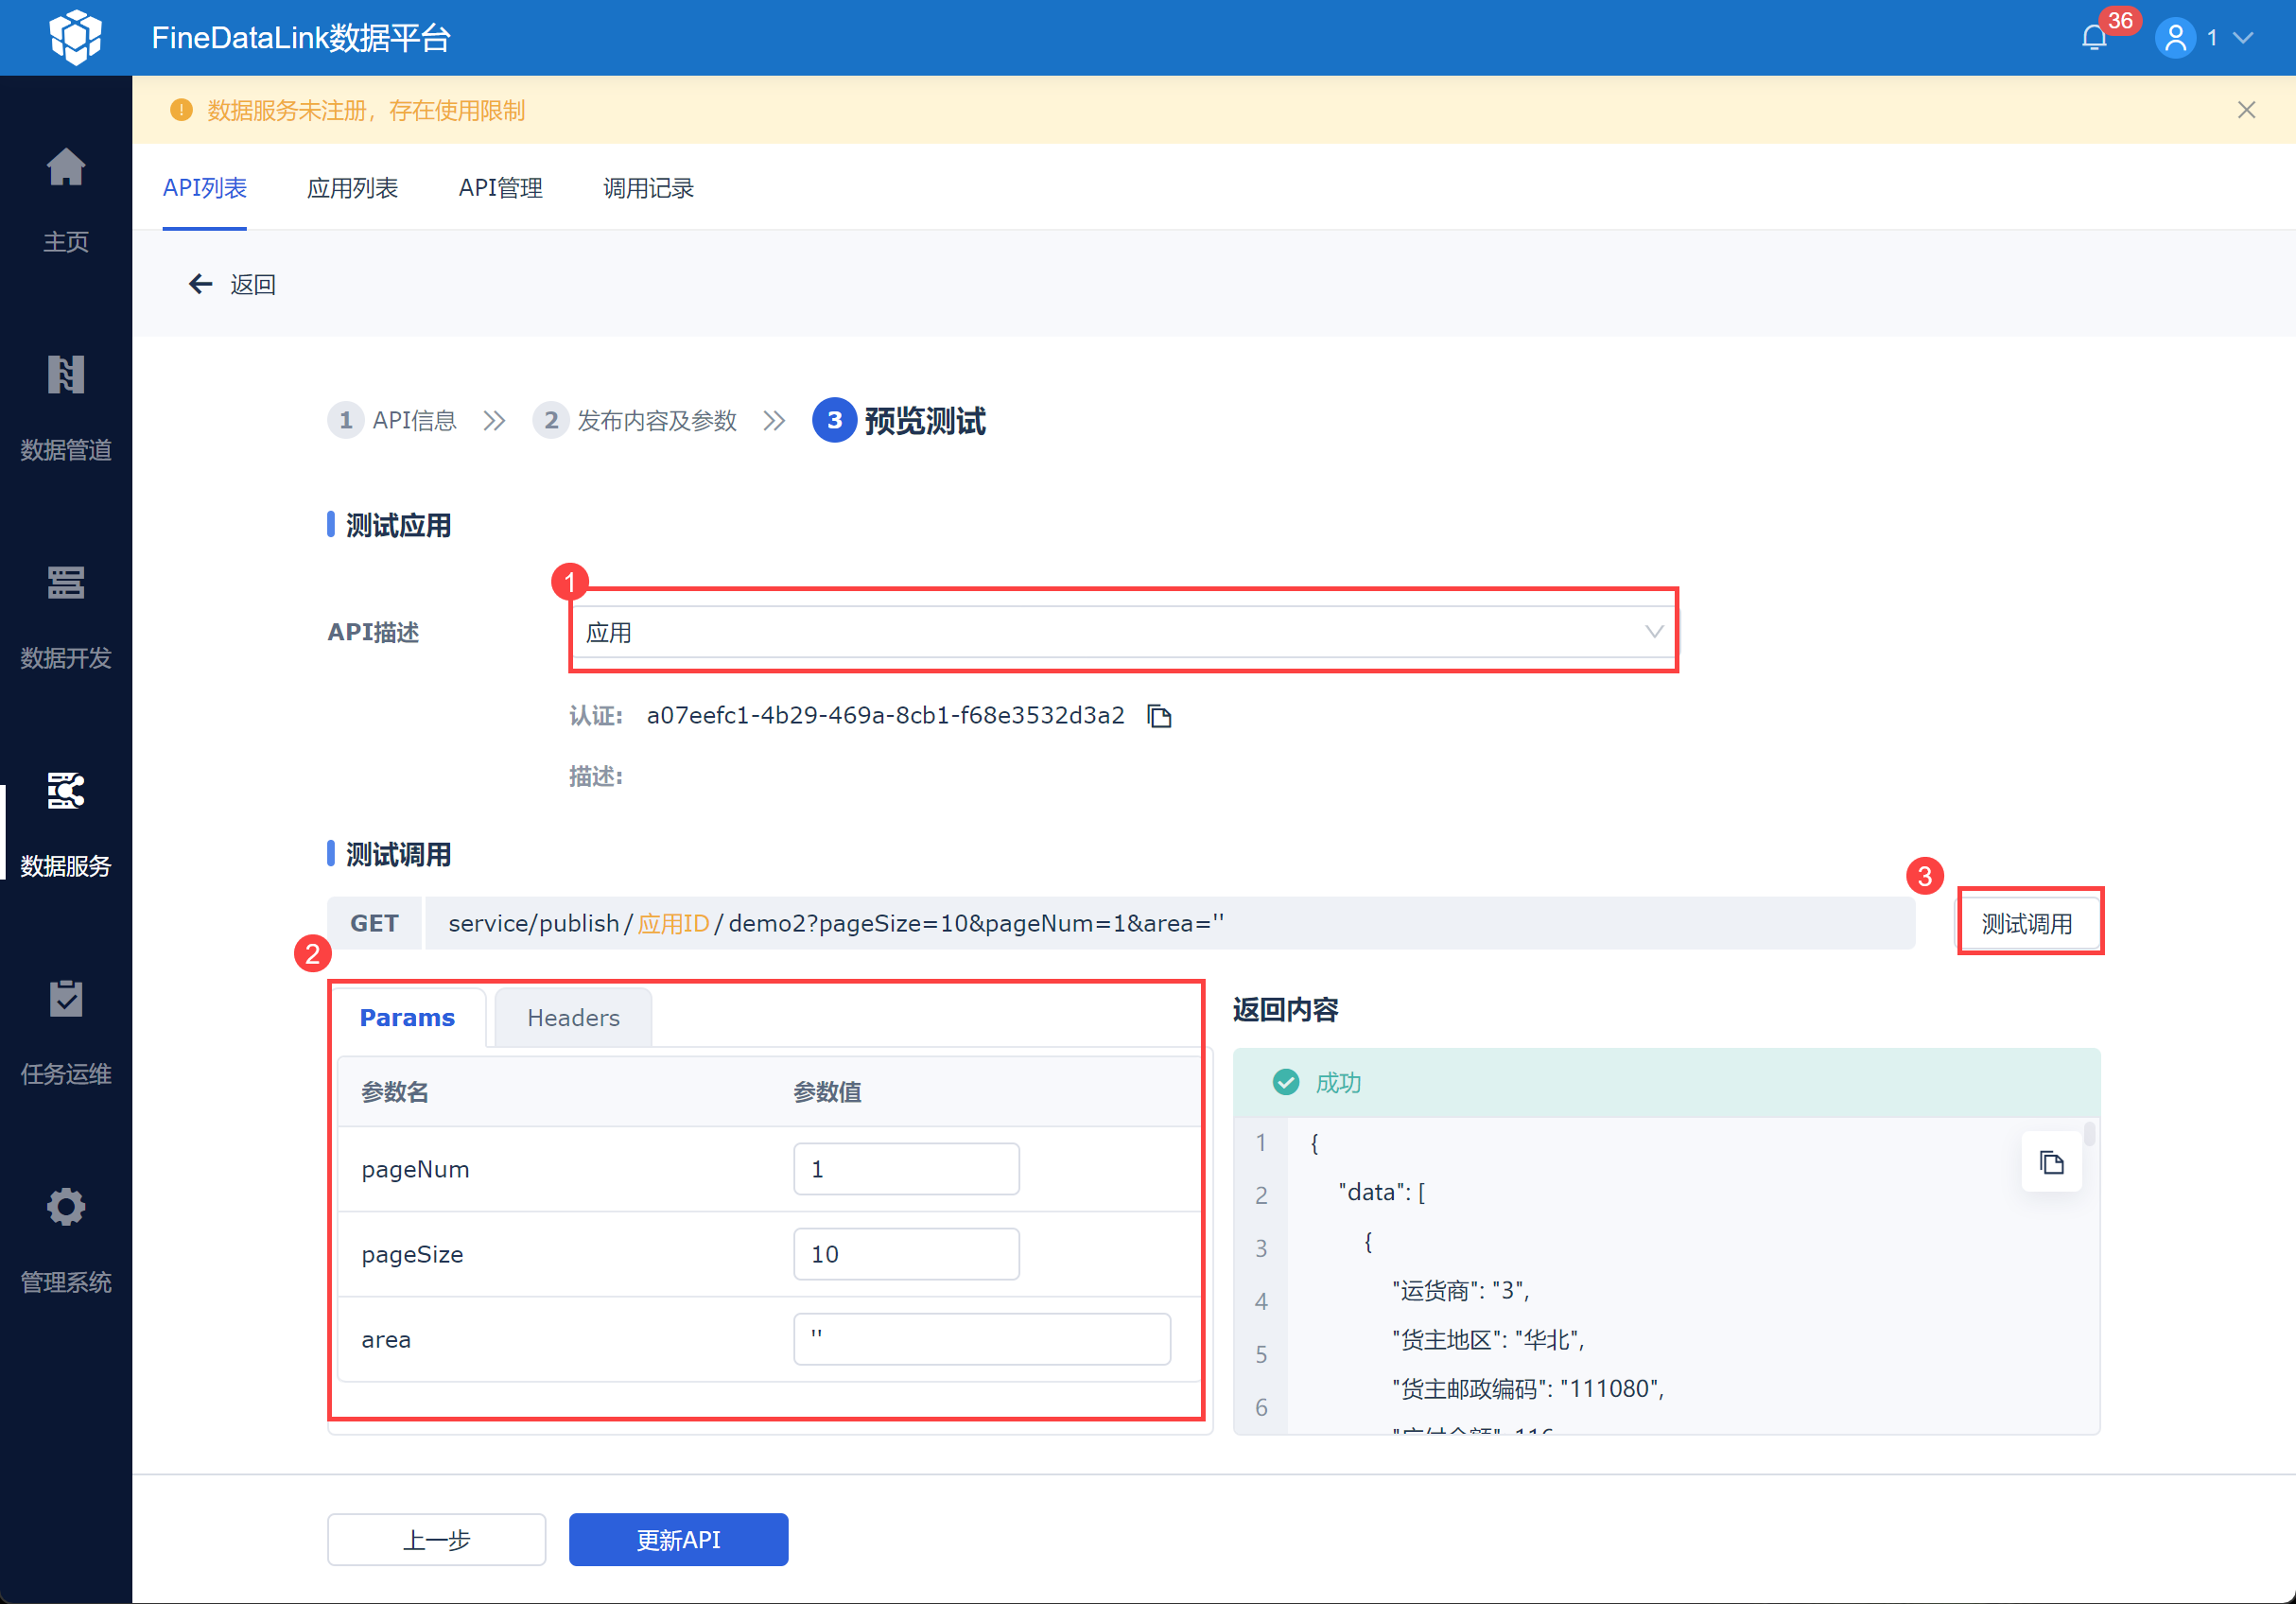Viewport: 2296px width, 1604px height.
Task: Click the FineDataLink logo icon
Action: pos(76,37)
